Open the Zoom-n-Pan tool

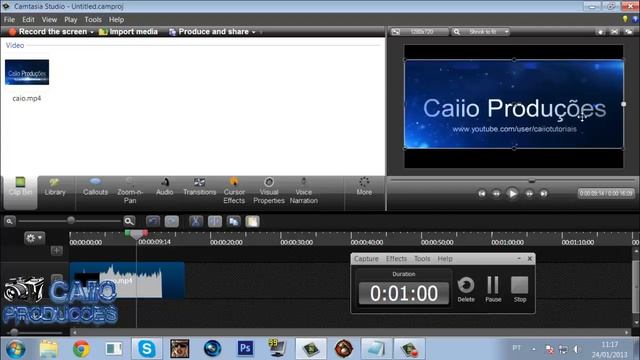(x=130, y=191)
